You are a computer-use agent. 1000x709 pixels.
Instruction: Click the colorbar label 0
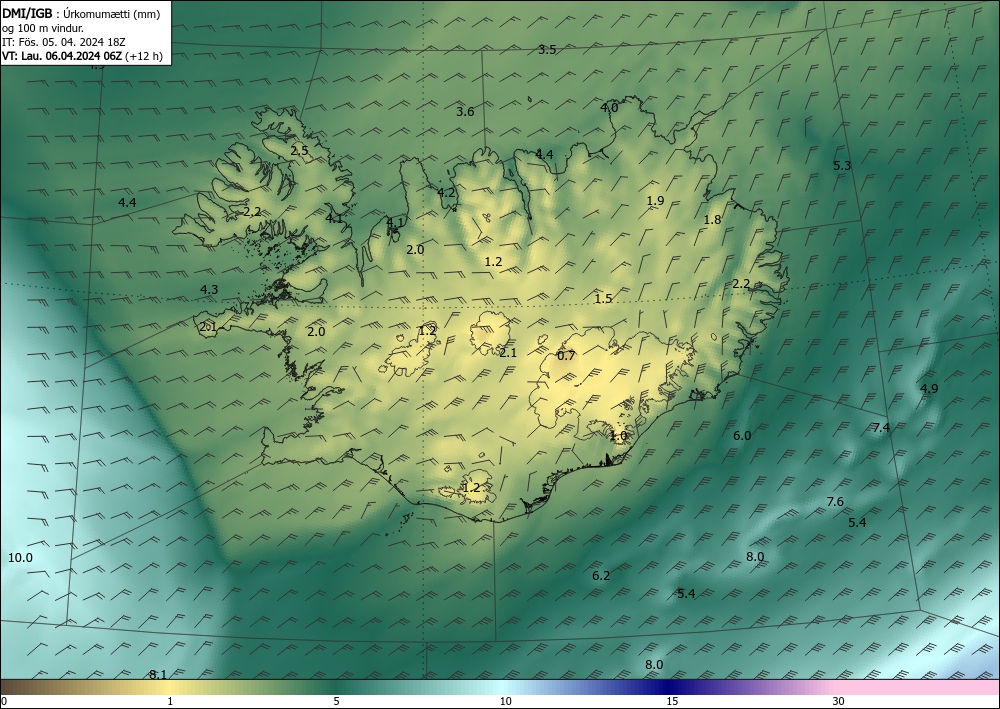[x=4, y=702]
